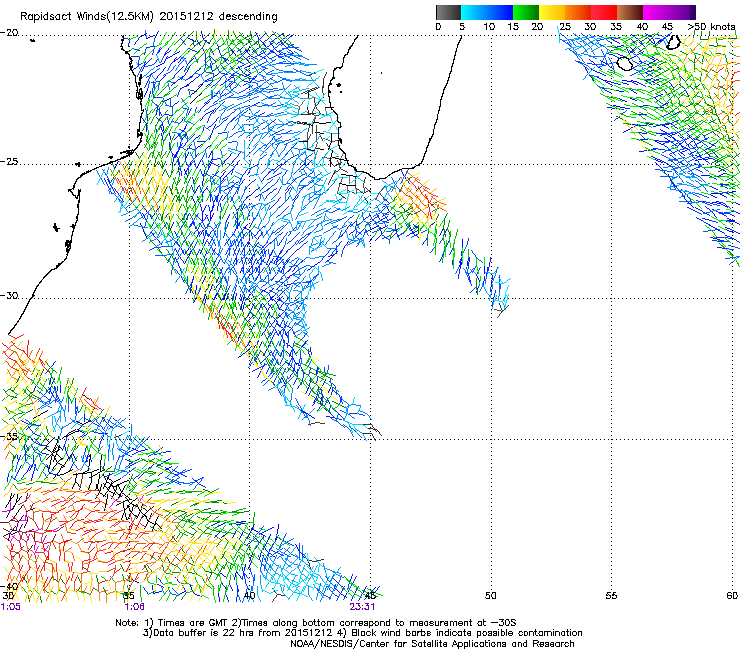Viewport: 740px width, 650px height.
Task: Click the '-35' latitude label
Action: point(9,437)
